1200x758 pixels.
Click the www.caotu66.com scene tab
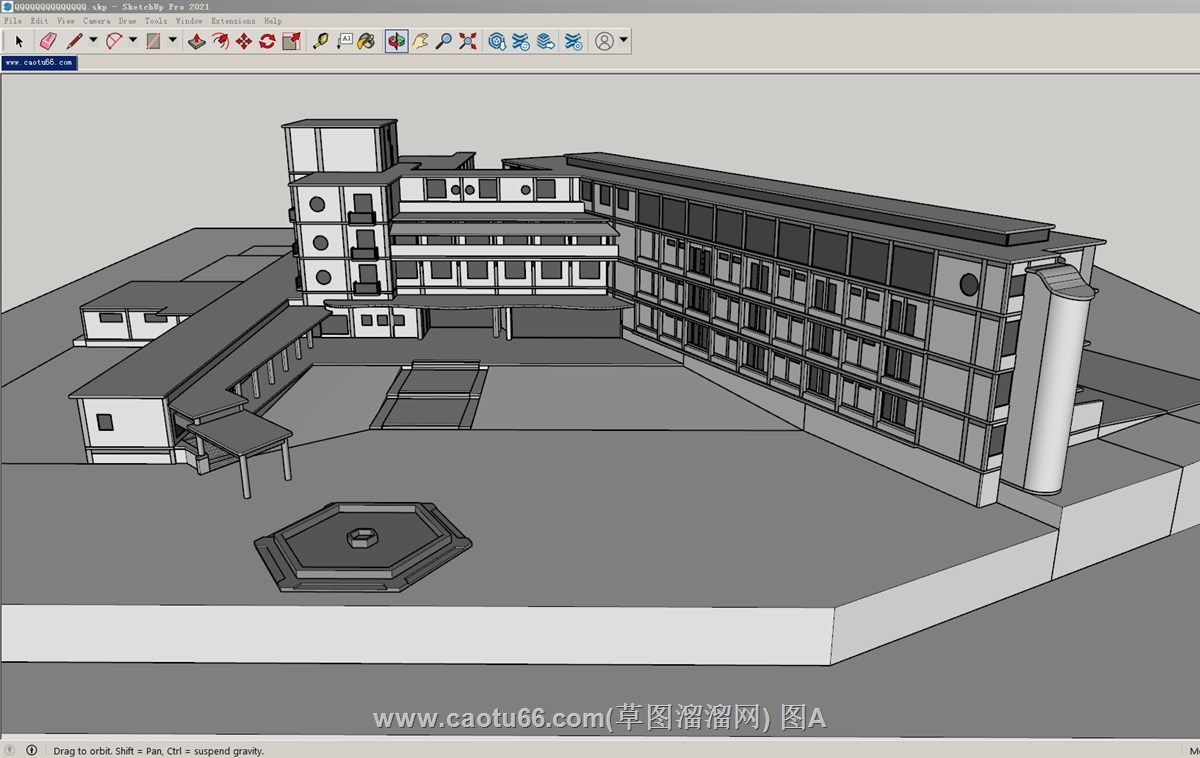39,62
